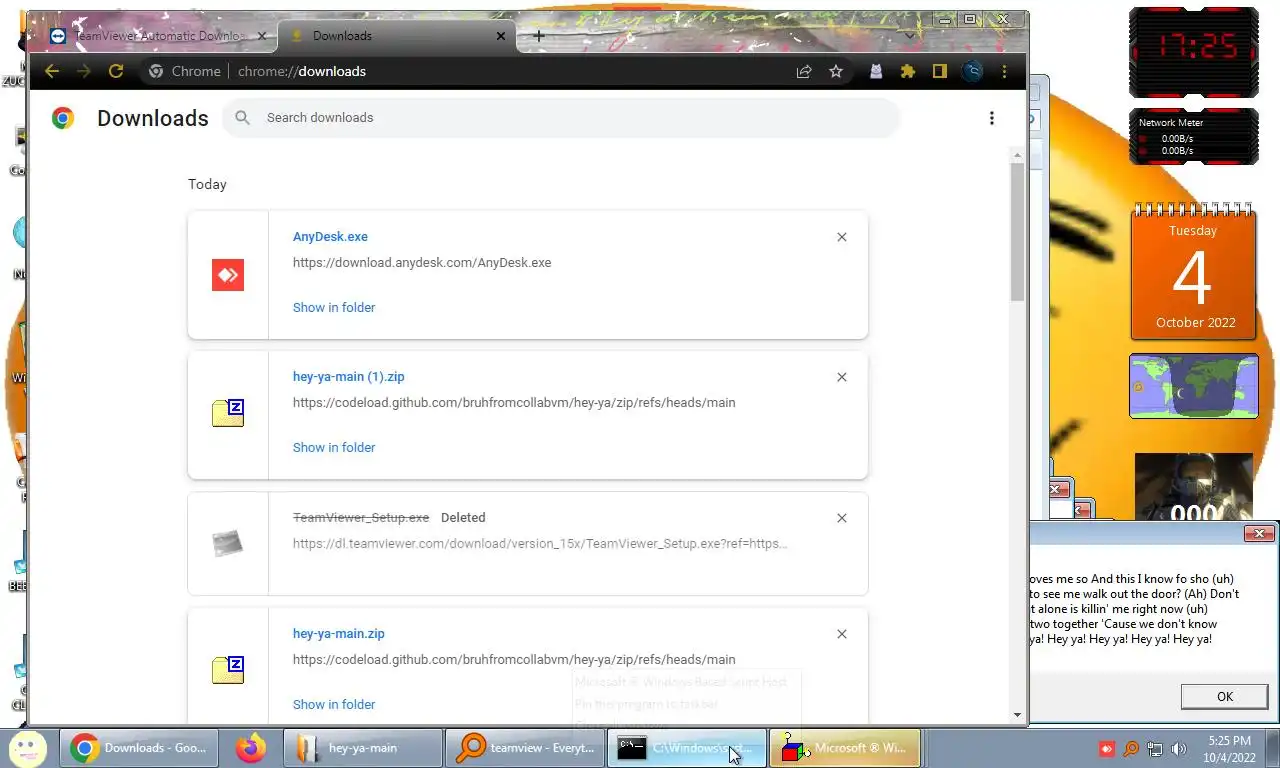
Task: Open Everything search tray icon
Action: 1131,748
